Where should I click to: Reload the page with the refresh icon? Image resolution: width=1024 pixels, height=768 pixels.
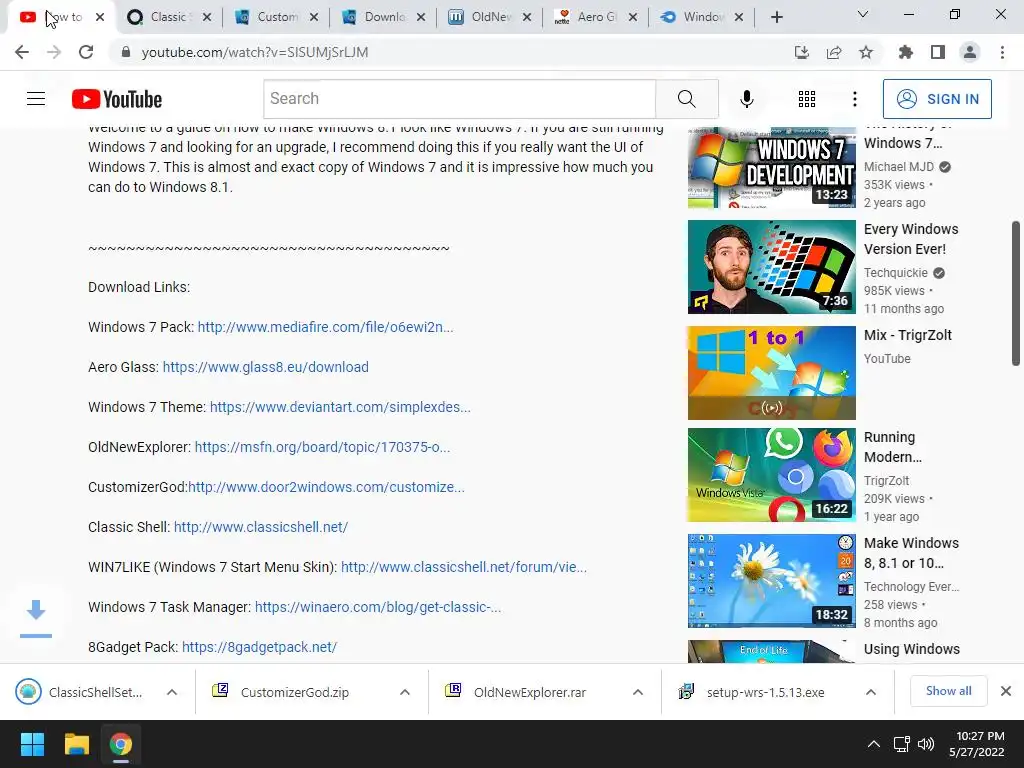(86, 52)
